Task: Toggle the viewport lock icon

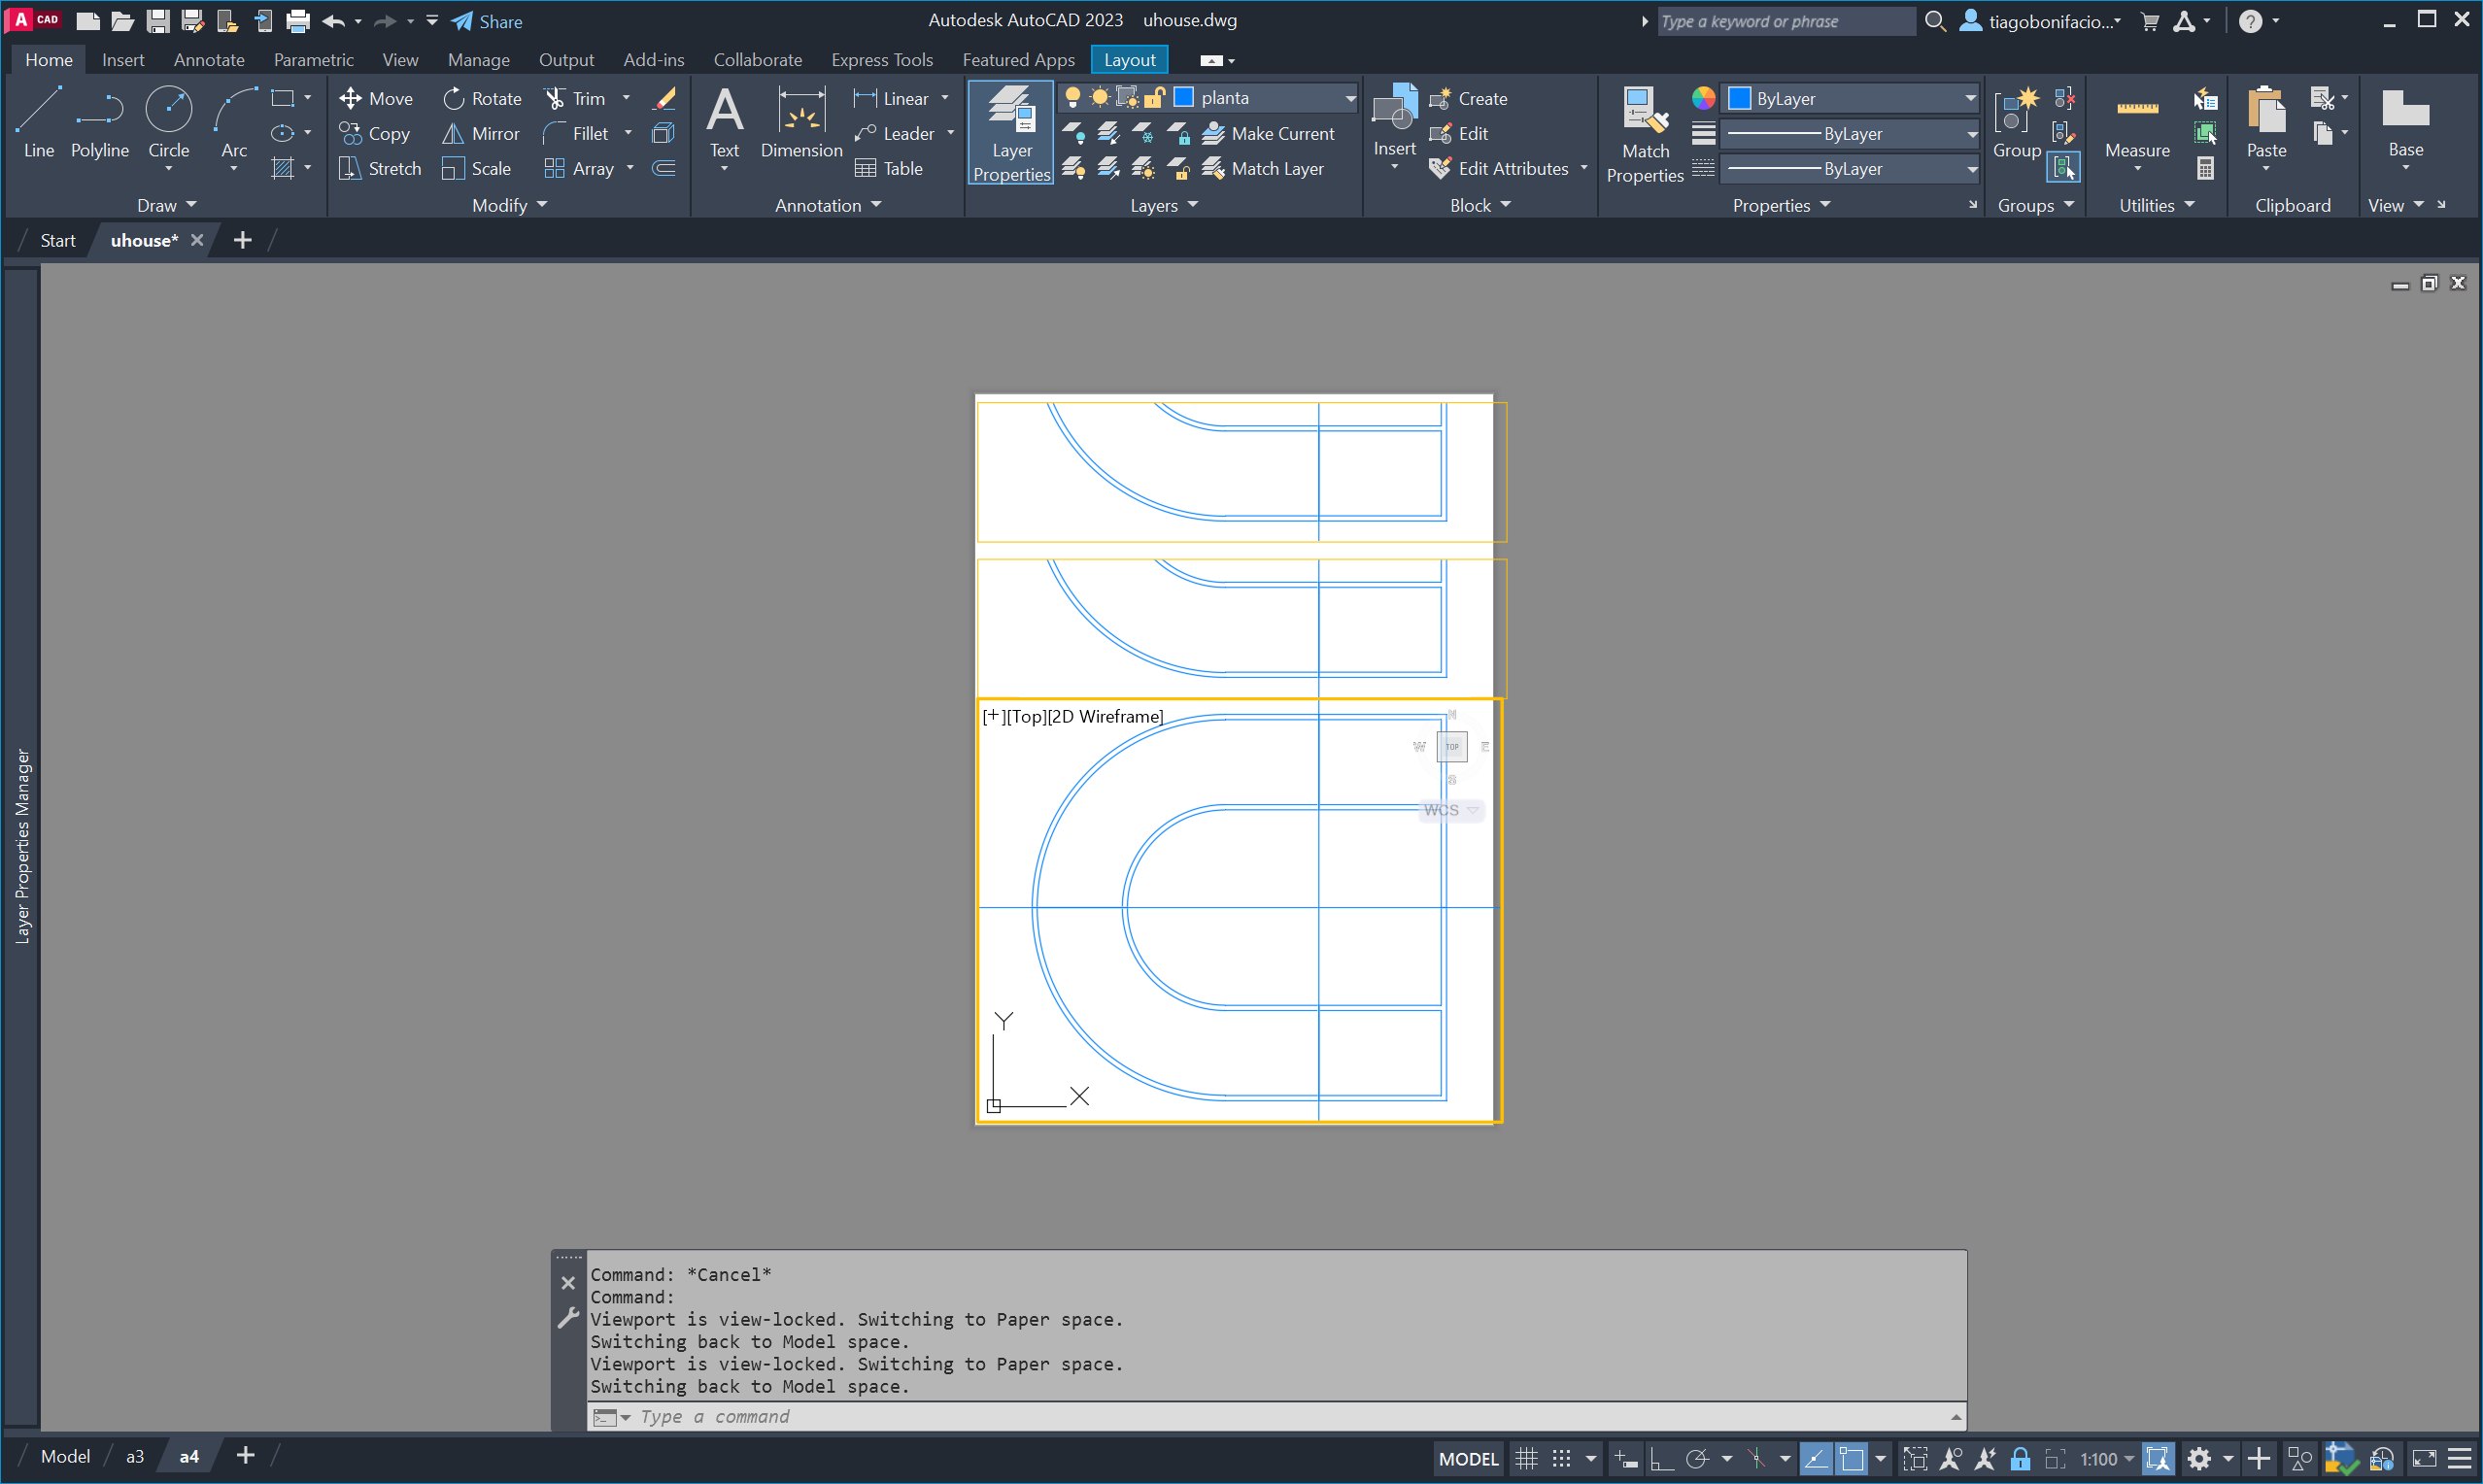Action: tap(2019, 1459)
